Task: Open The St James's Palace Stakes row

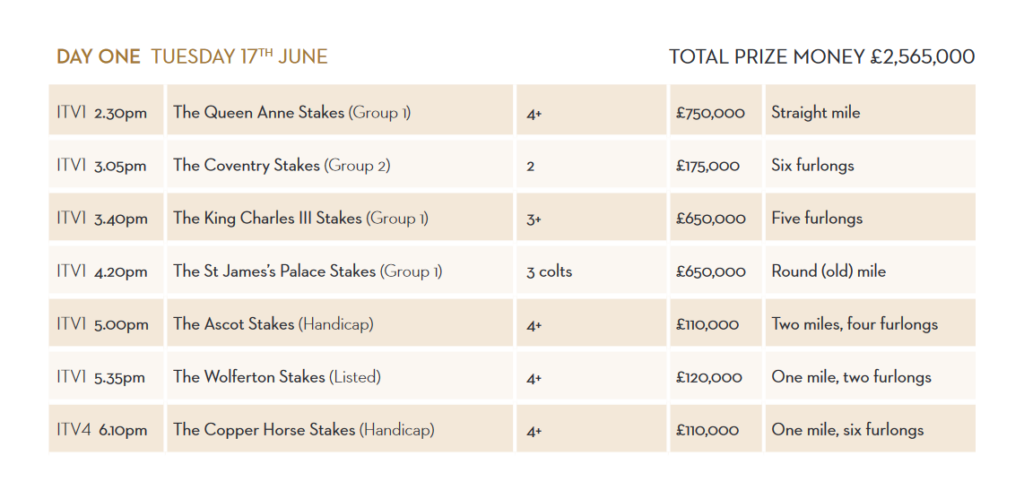Action: coord(512,270)
